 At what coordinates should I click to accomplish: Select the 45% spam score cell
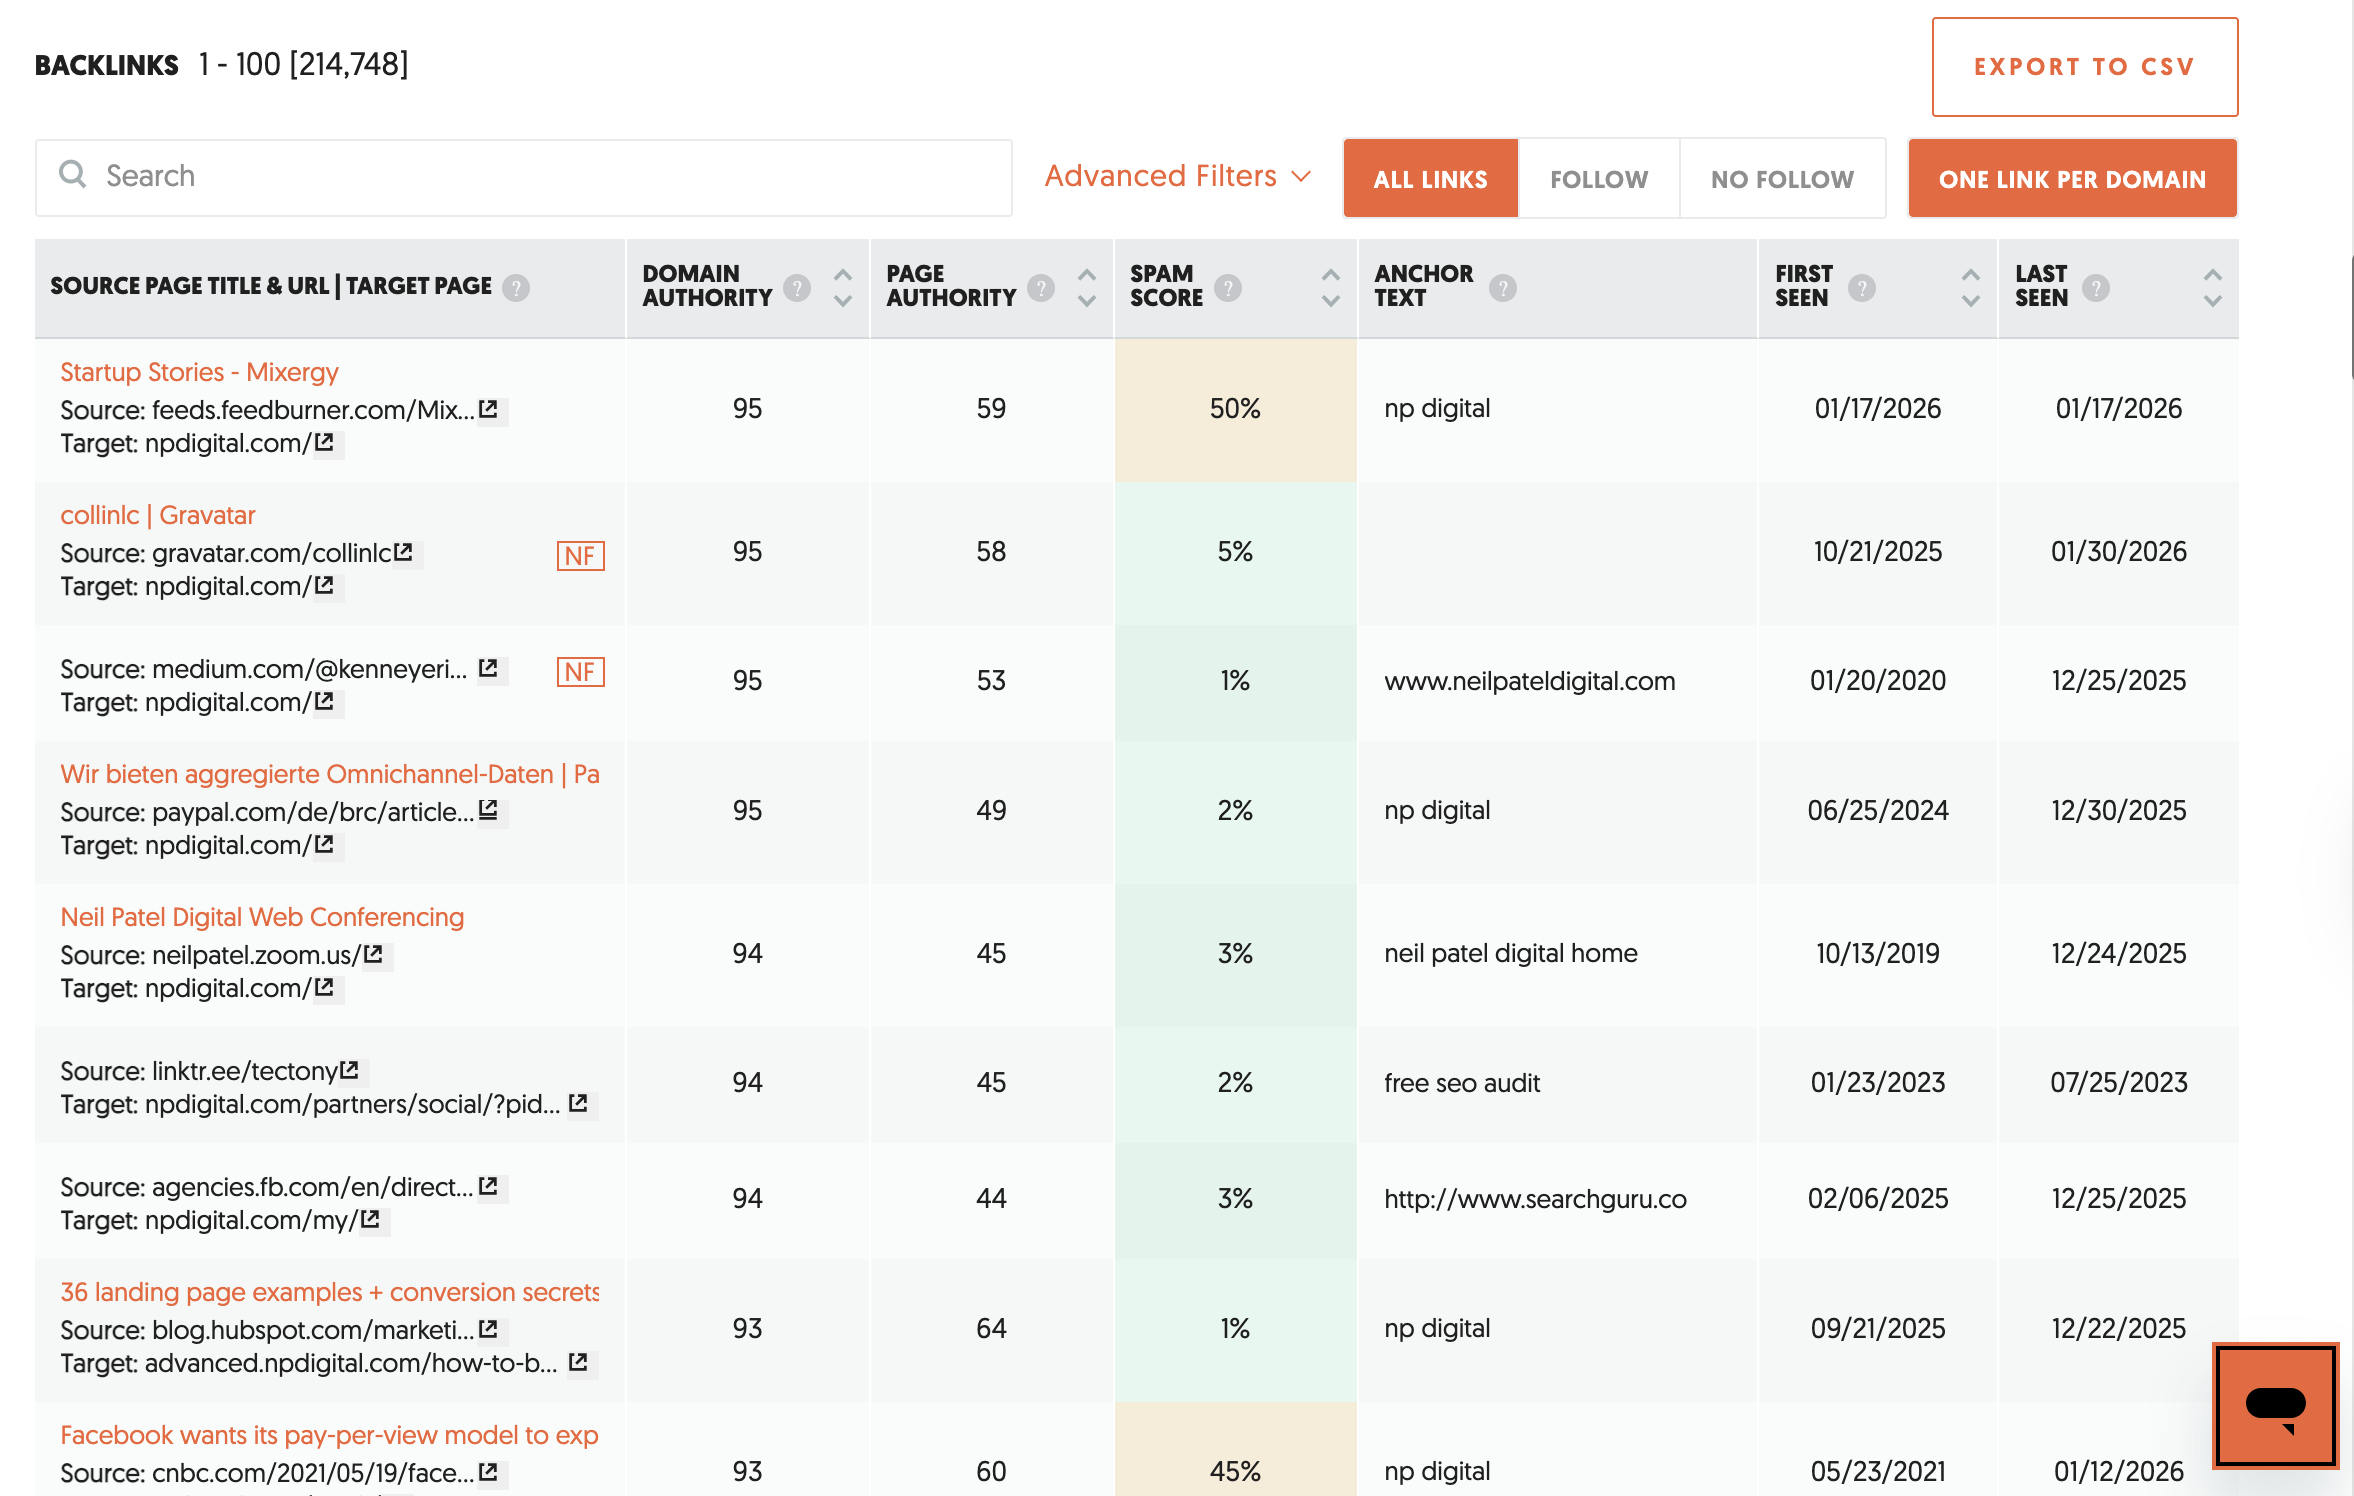(x=1236, y=1450)
